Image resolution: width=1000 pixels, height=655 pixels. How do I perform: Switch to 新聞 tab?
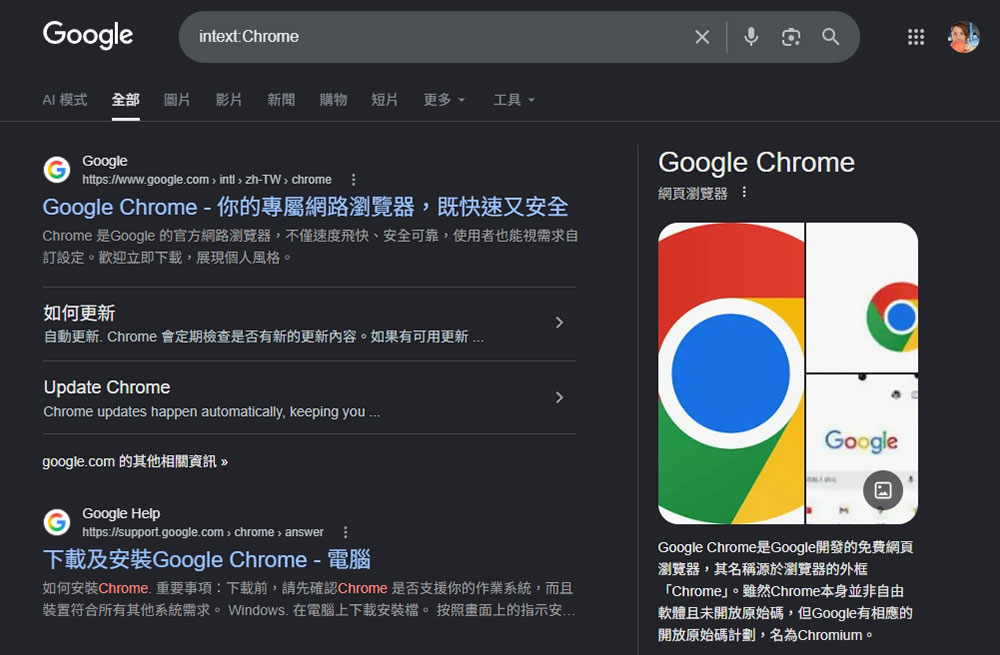click(281, 100)
